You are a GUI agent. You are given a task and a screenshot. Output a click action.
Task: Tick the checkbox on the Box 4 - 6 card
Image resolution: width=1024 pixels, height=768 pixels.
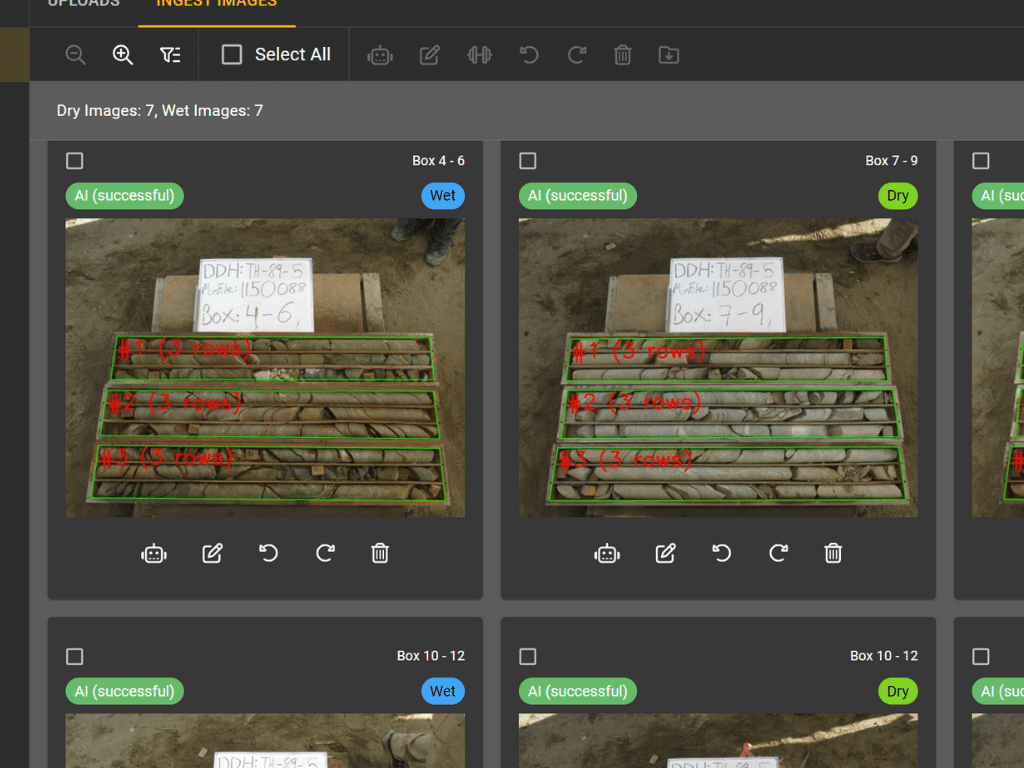click(74, 161)
